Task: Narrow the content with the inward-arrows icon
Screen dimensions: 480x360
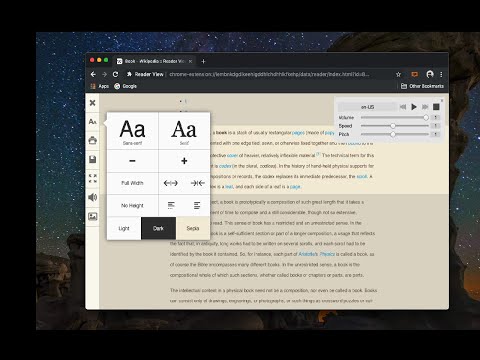Action: [x=197, y=183]
